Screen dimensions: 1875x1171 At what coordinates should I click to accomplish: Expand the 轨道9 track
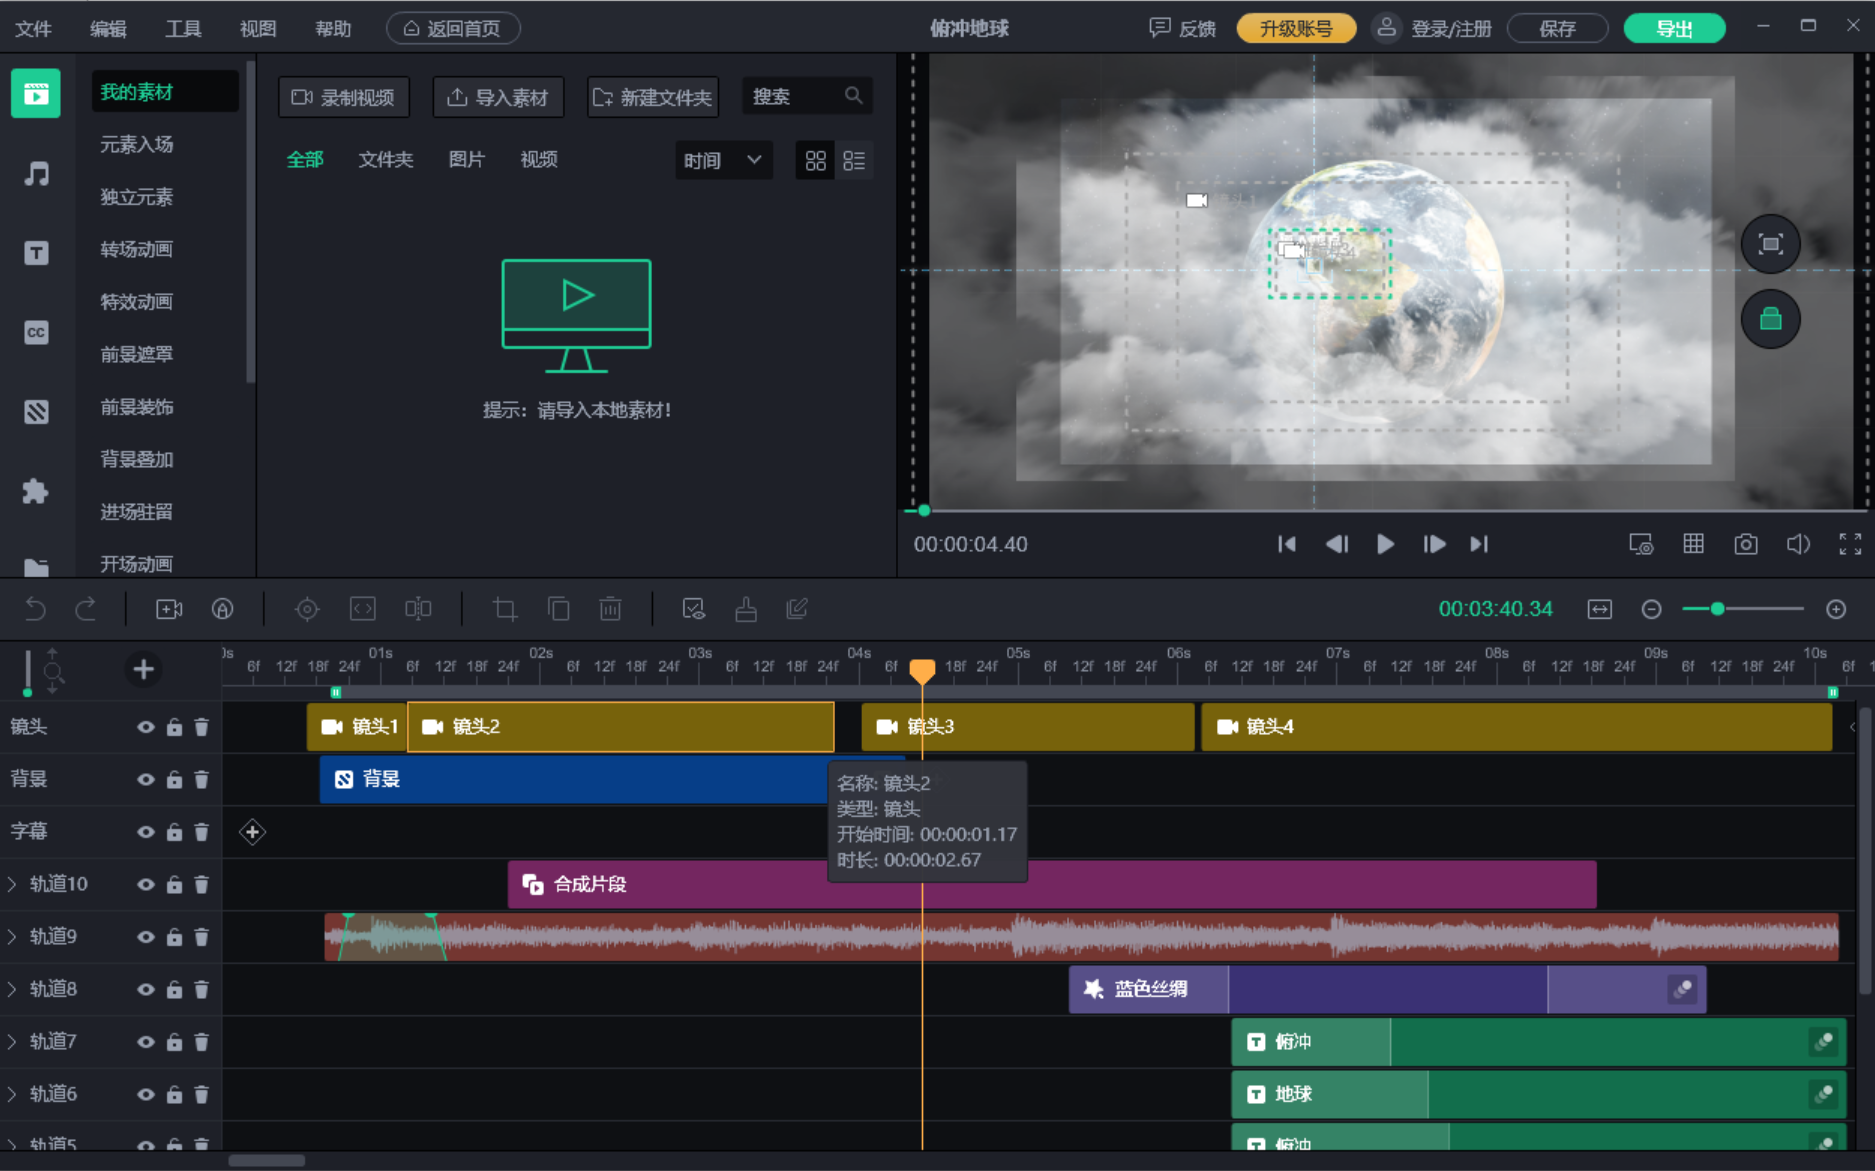(x=12, y=937)
